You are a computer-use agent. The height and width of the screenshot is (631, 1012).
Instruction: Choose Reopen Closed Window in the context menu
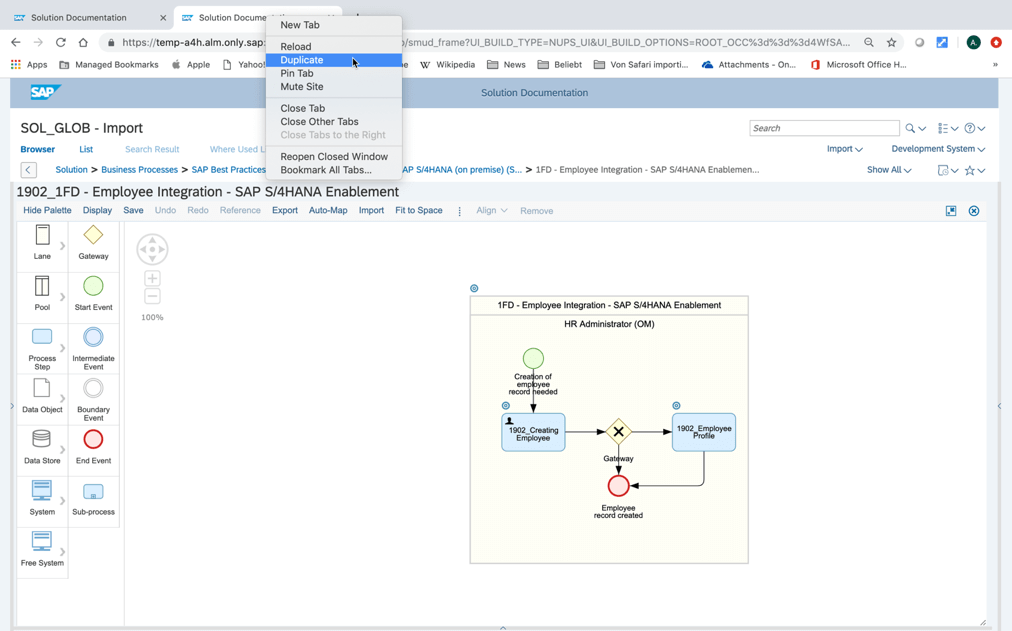(334, 157)
